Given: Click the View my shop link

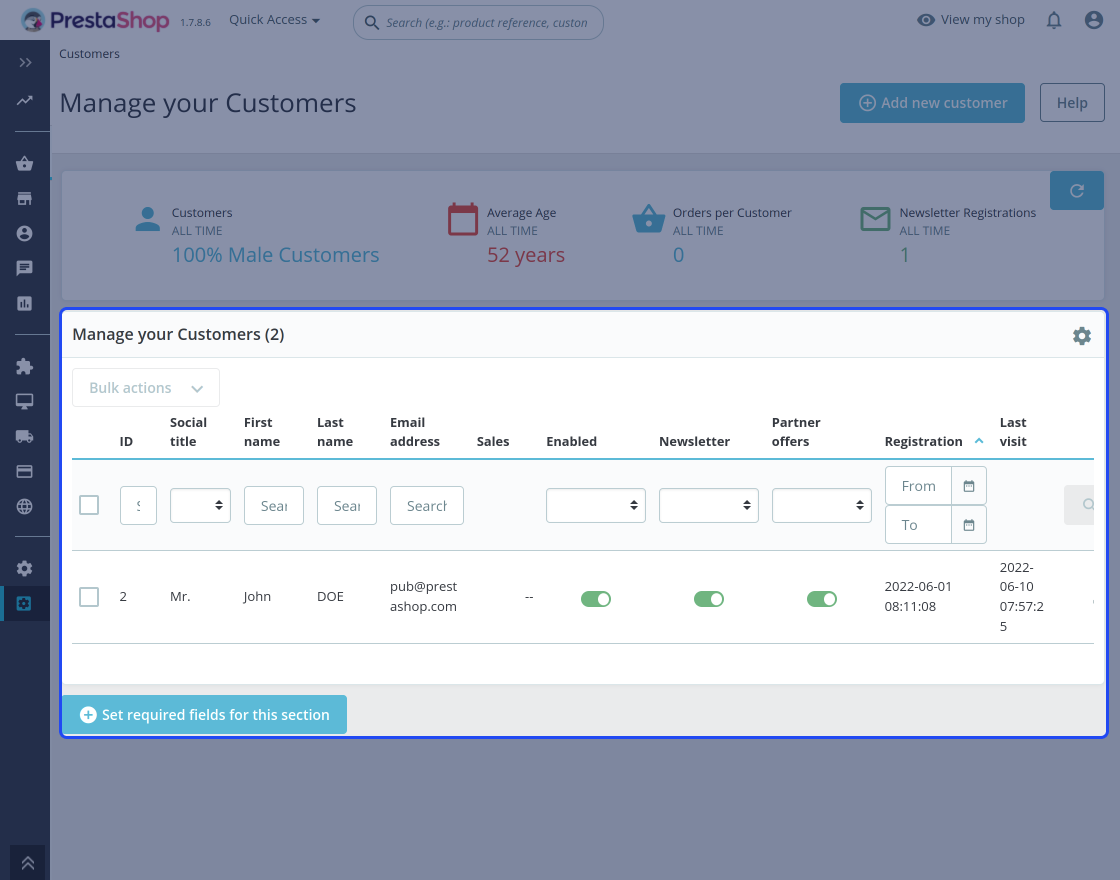Looking at the screenshot, I should pos(971,20).
